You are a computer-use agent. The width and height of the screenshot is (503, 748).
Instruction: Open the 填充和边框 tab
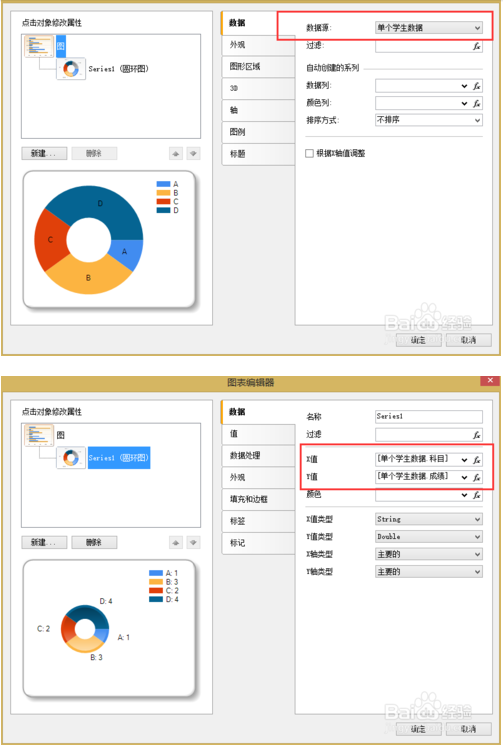(x=258, y=499)
